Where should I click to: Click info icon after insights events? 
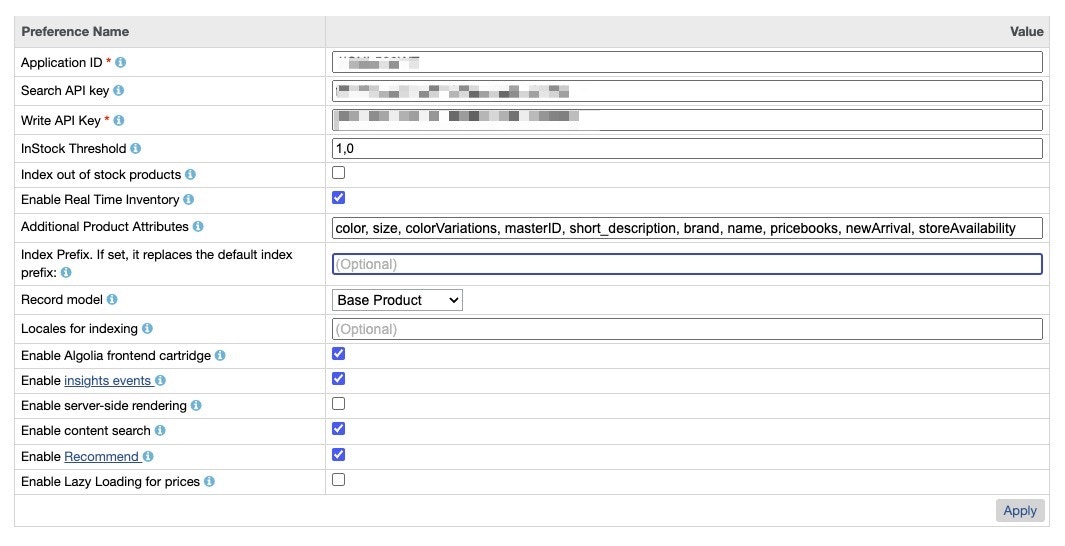tap(160, 381)
